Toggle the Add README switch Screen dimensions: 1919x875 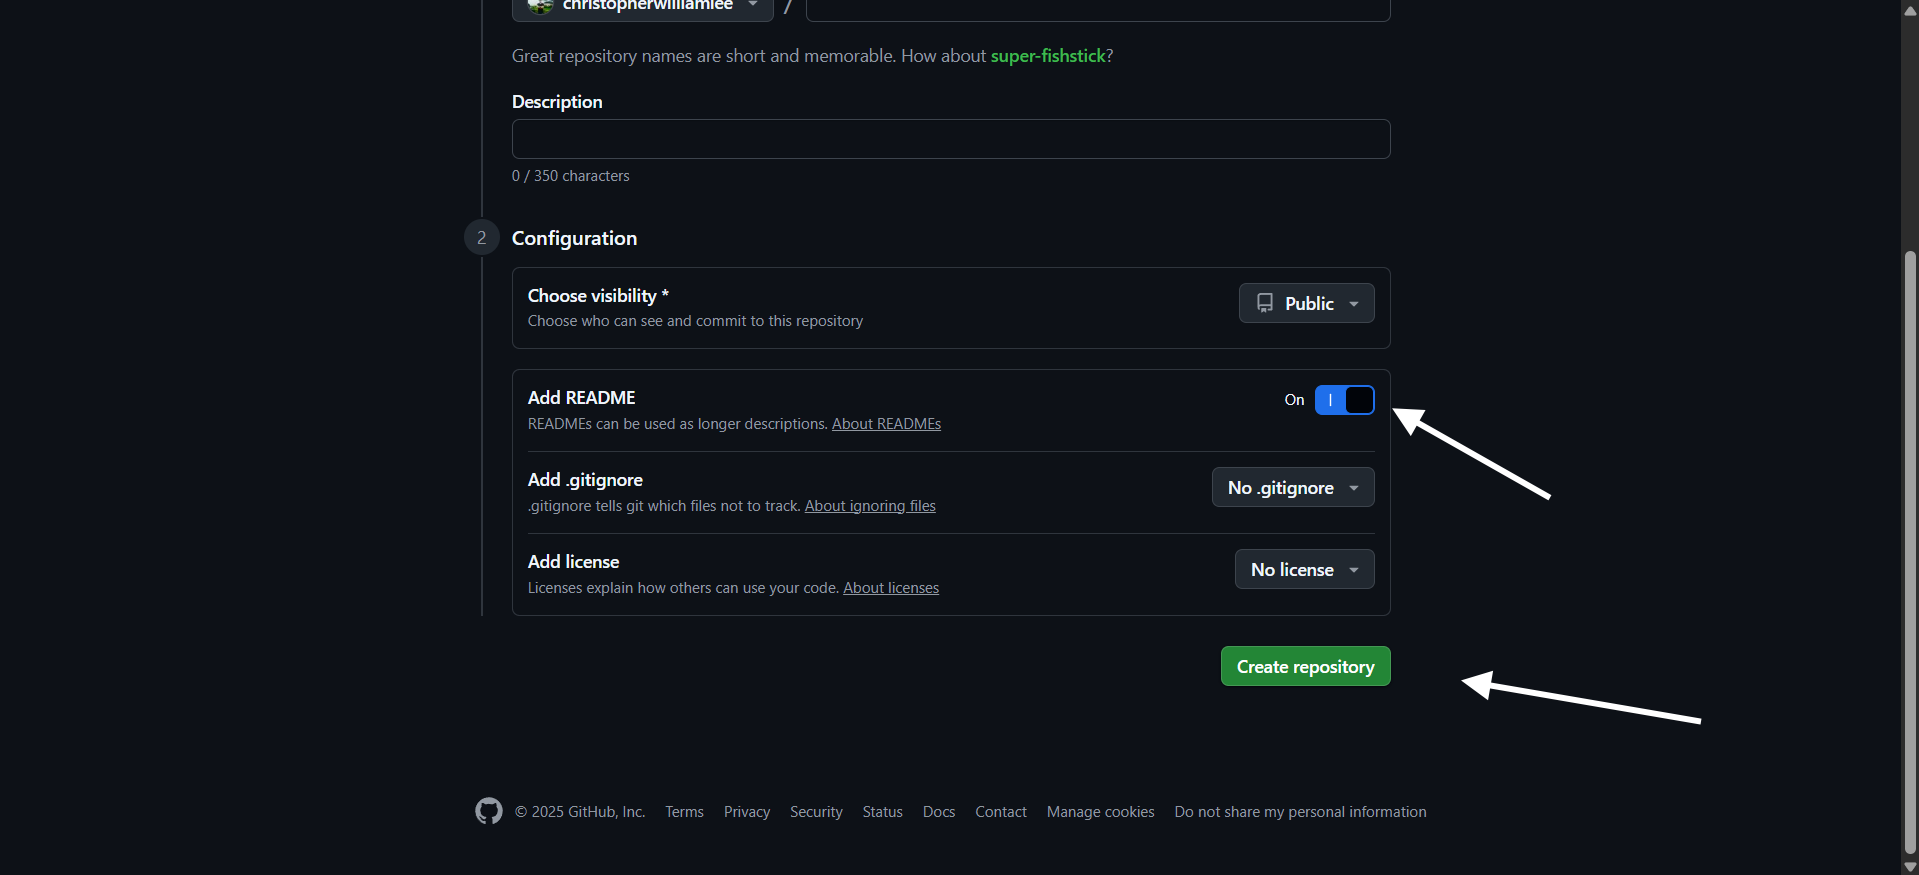[1344, 400]
